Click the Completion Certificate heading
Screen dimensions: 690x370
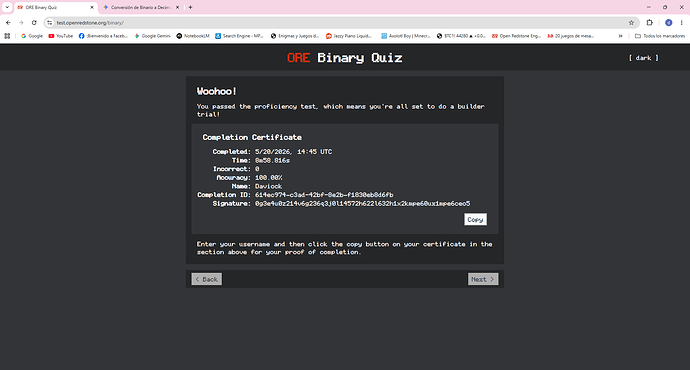(252, 137)
